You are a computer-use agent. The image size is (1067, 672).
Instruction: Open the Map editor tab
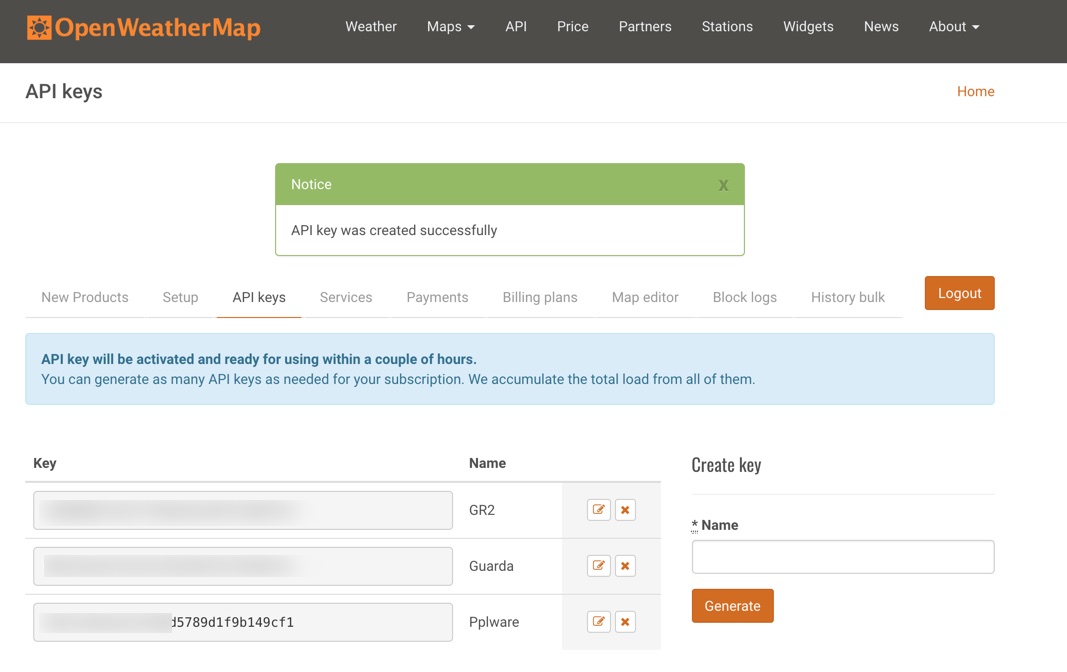click(645, 297)
